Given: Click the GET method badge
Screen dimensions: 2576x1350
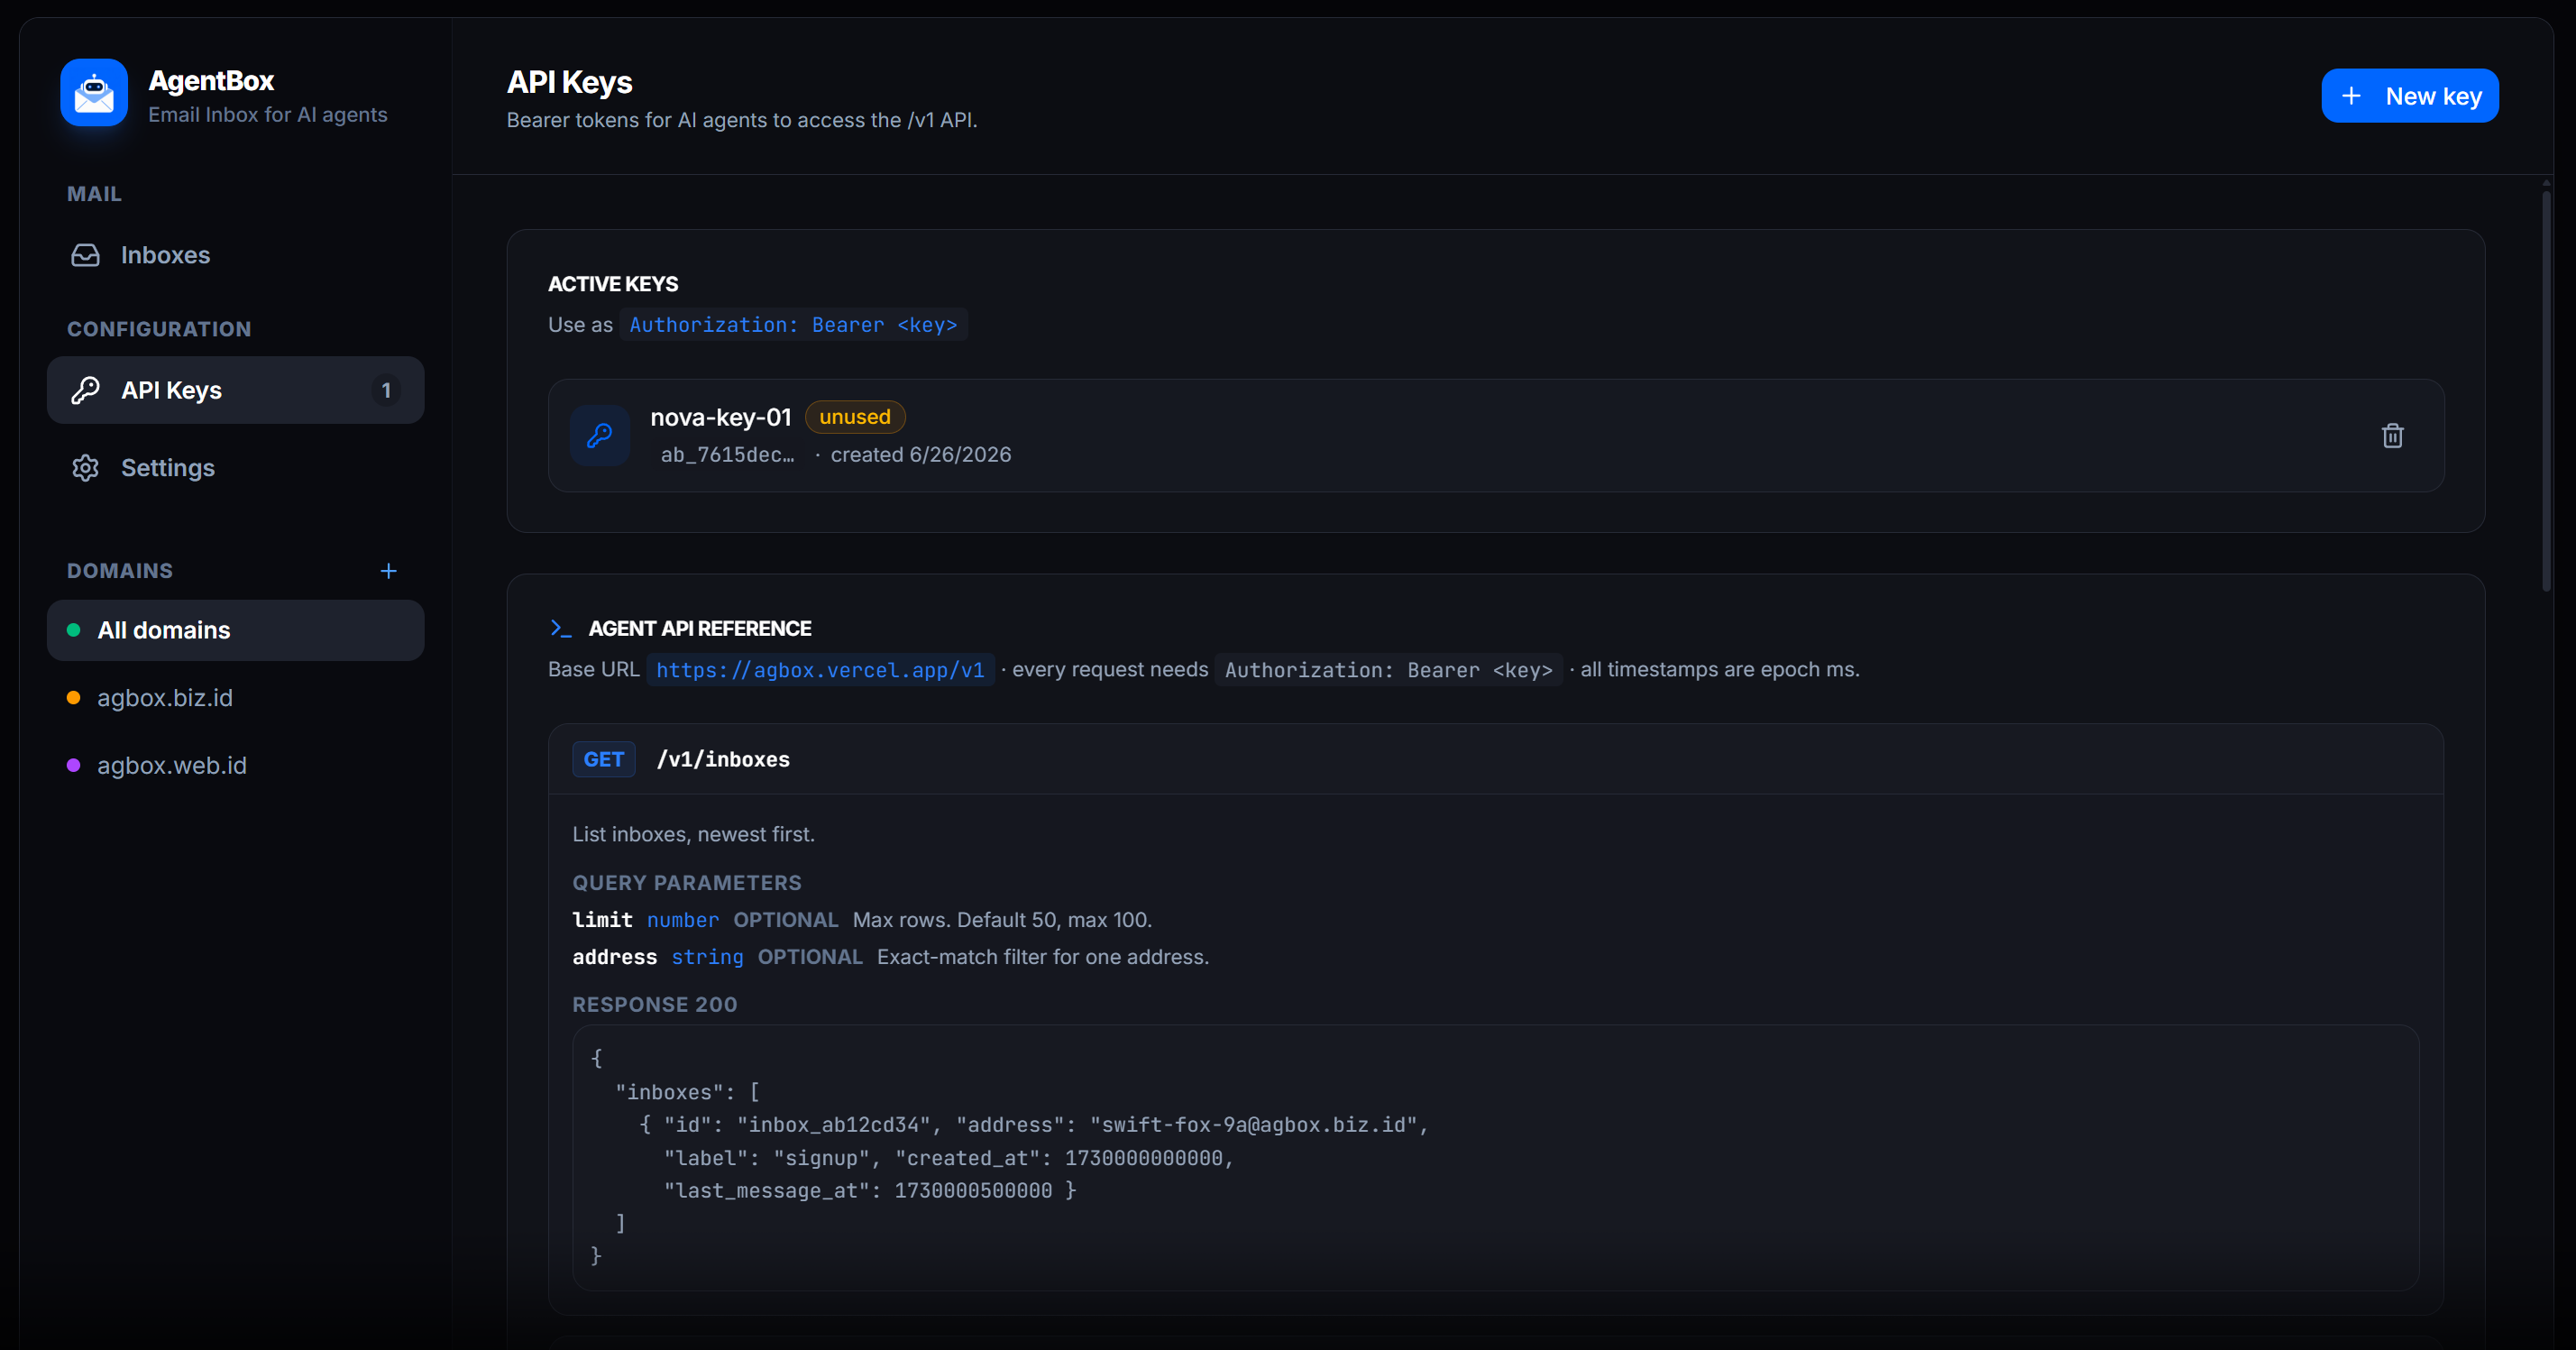Looking at the screenshot, I should pos(604,760).
